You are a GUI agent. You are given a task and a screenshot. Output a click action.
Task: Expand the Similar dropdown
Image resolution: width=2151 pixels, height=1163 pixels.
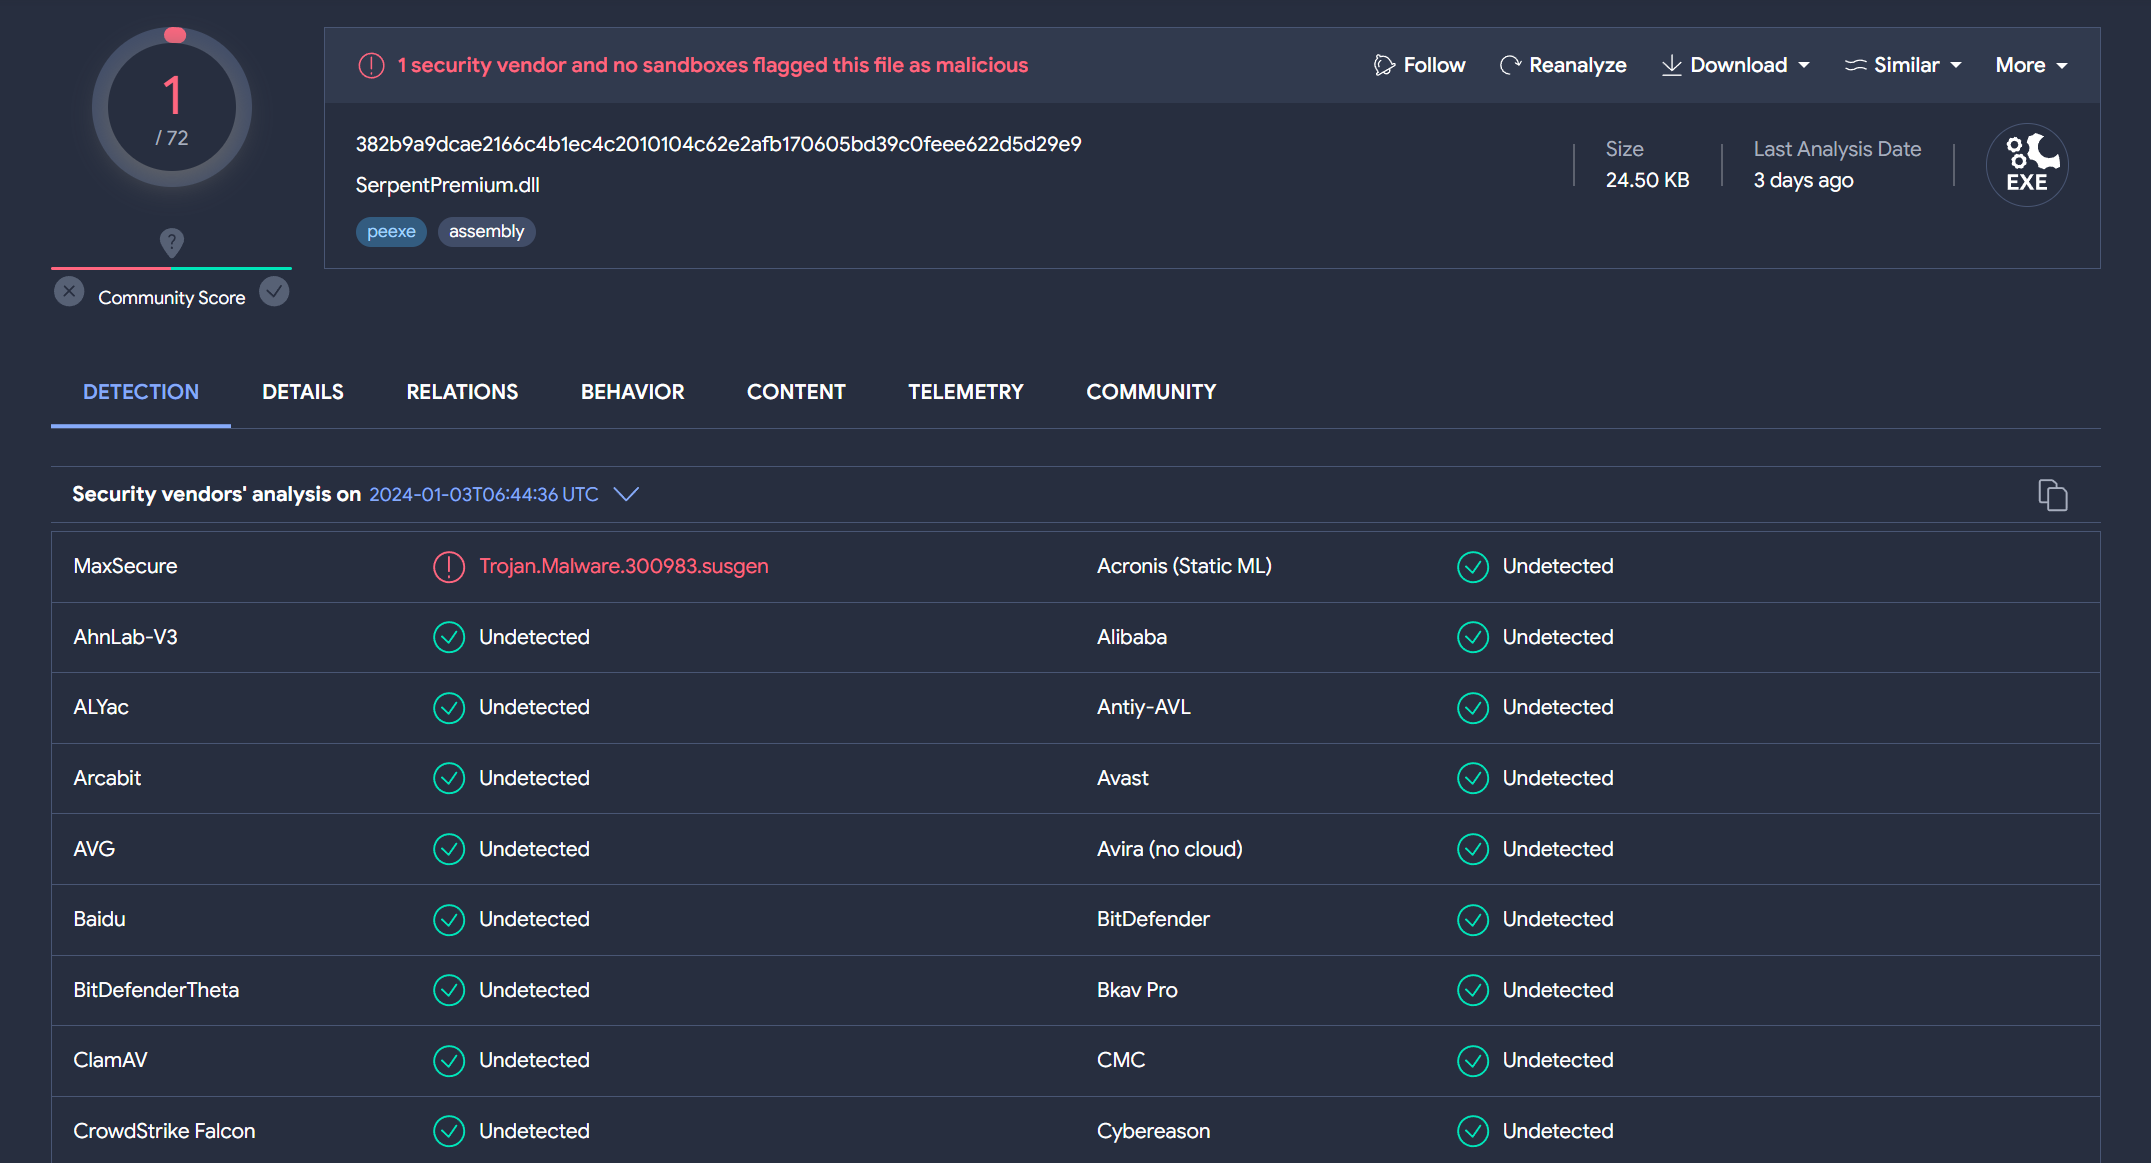tap(1903, 66)
